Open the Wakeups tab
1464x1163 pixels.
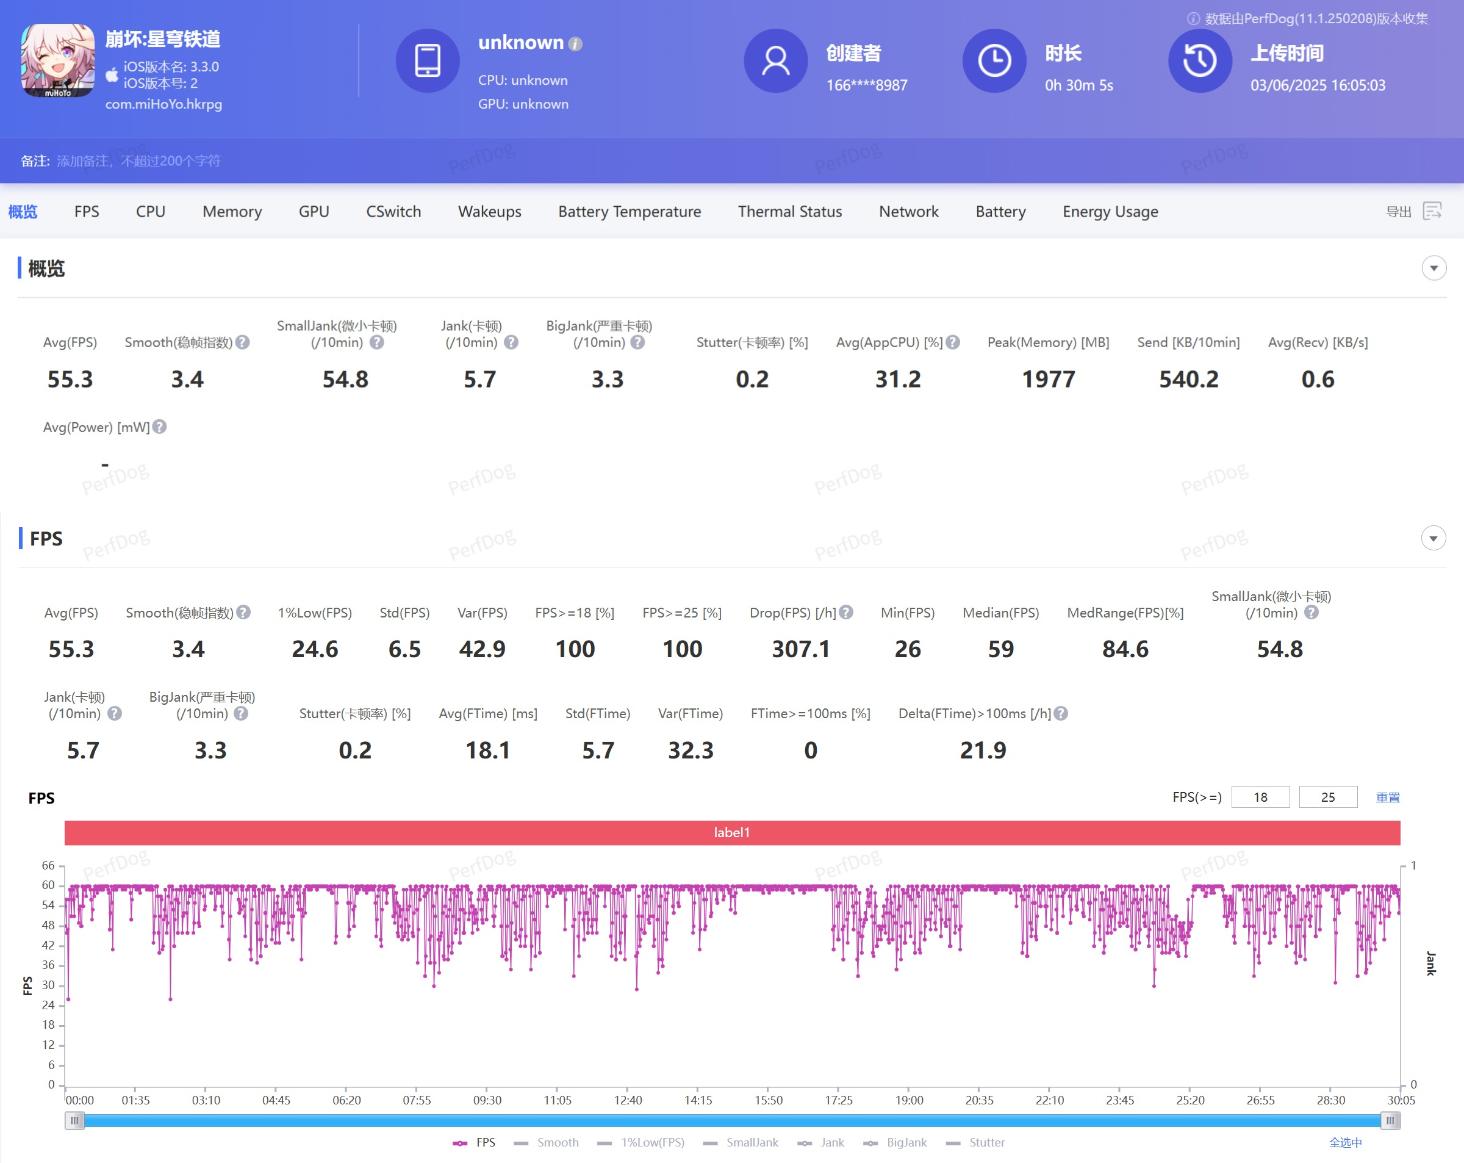click(x=490, y=211)
